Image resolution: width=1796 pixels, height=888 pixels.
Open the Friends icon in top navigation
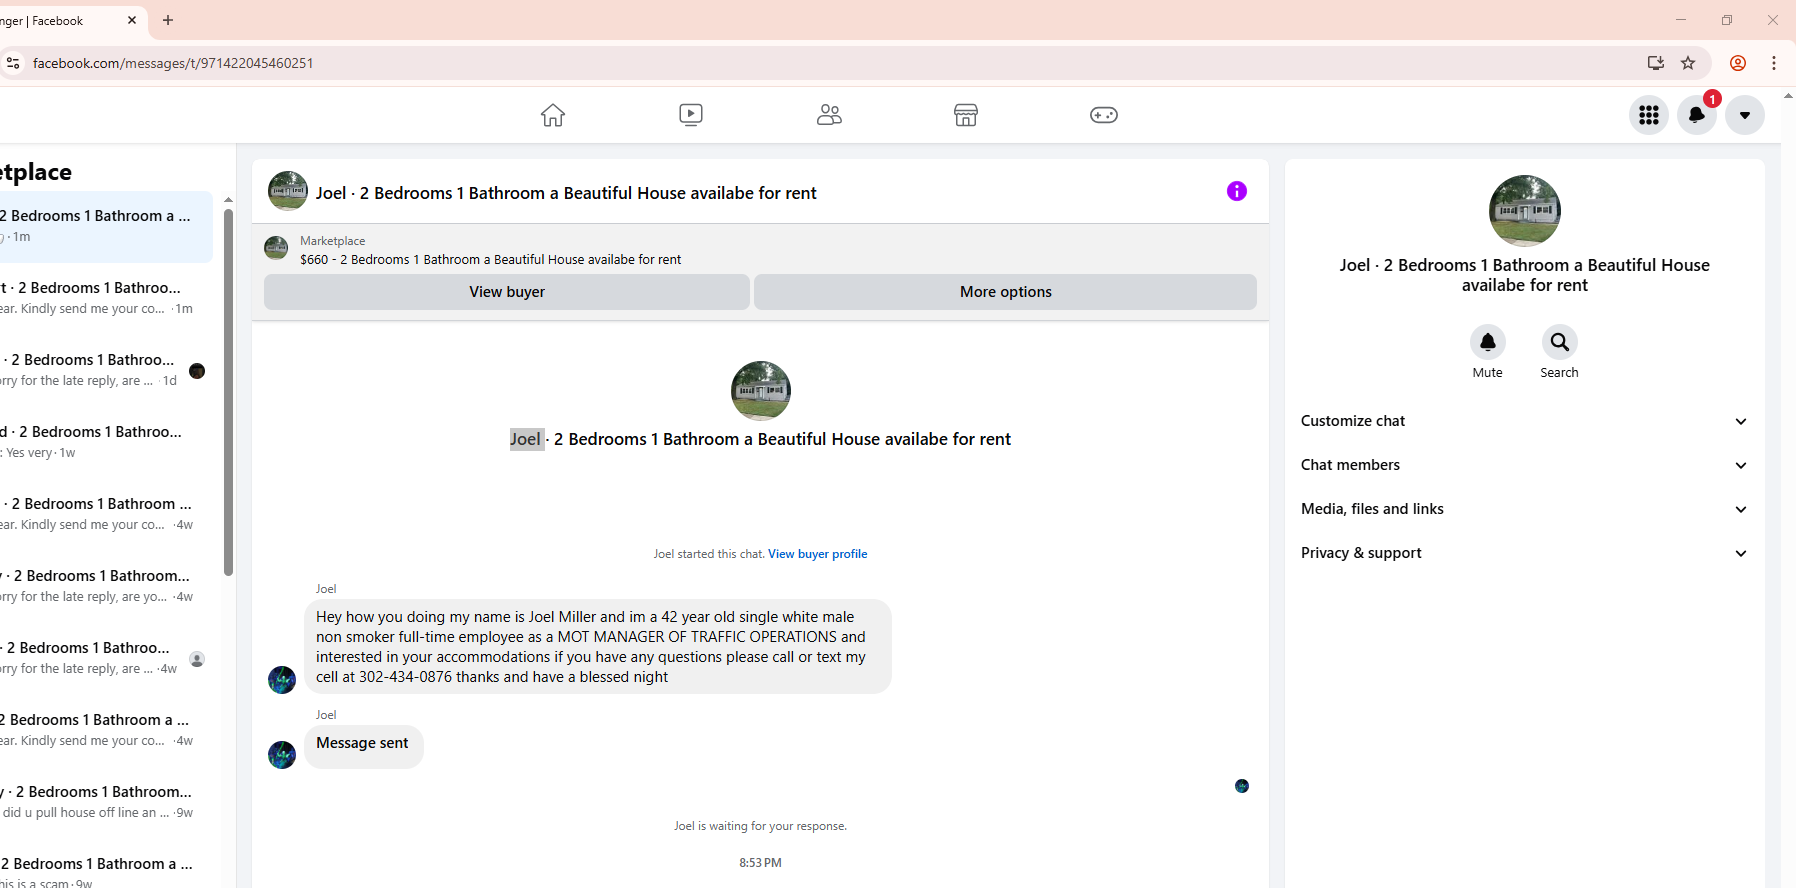(829, 115)
